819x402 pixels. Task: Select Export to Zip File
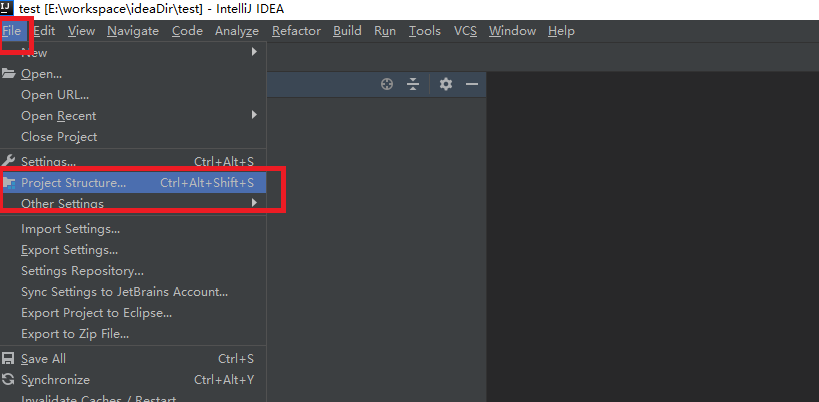75,334
